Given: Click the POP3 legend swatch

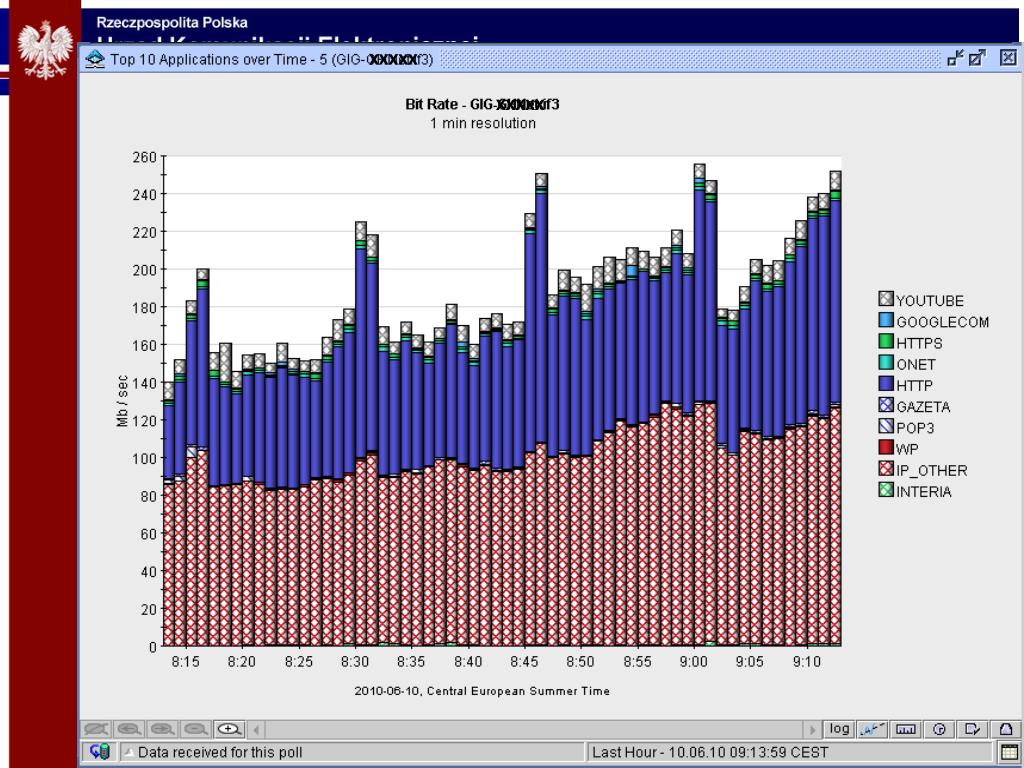Looking at the screenshot, I should coord(886,426).
